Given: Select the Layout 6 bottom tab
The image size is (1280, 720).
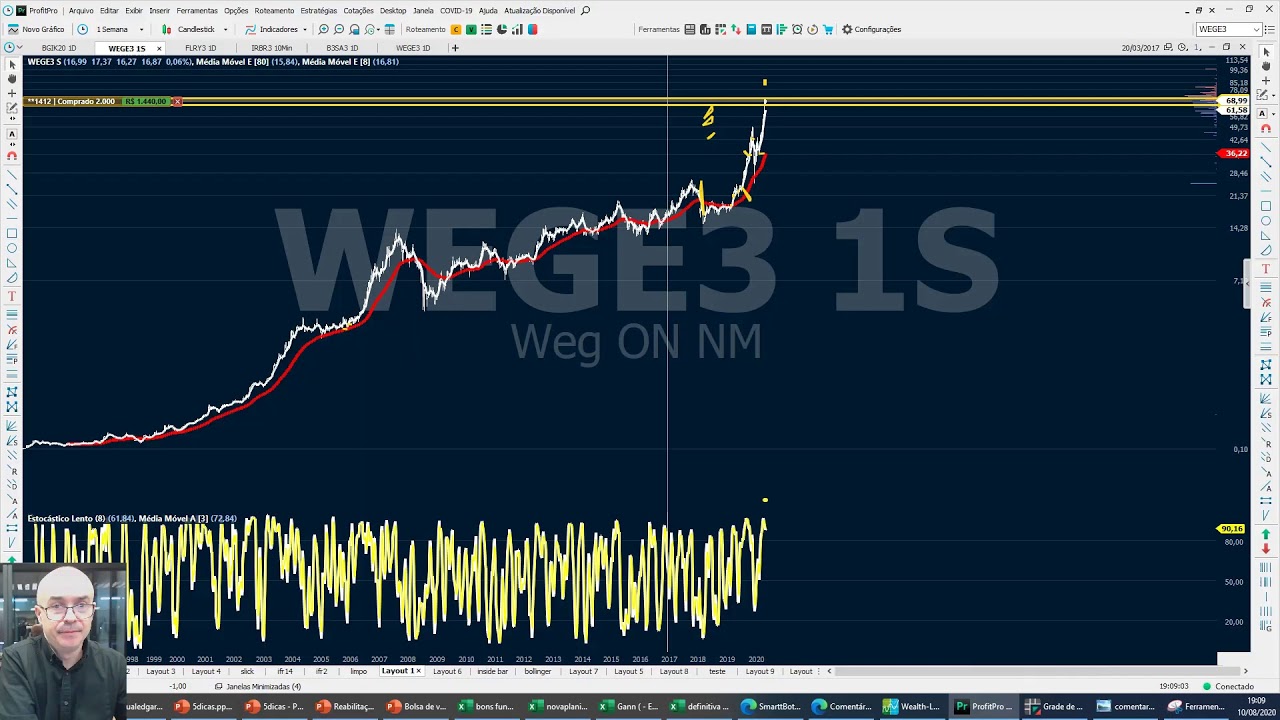Looking at the screenshot, I should pos(448,671).
